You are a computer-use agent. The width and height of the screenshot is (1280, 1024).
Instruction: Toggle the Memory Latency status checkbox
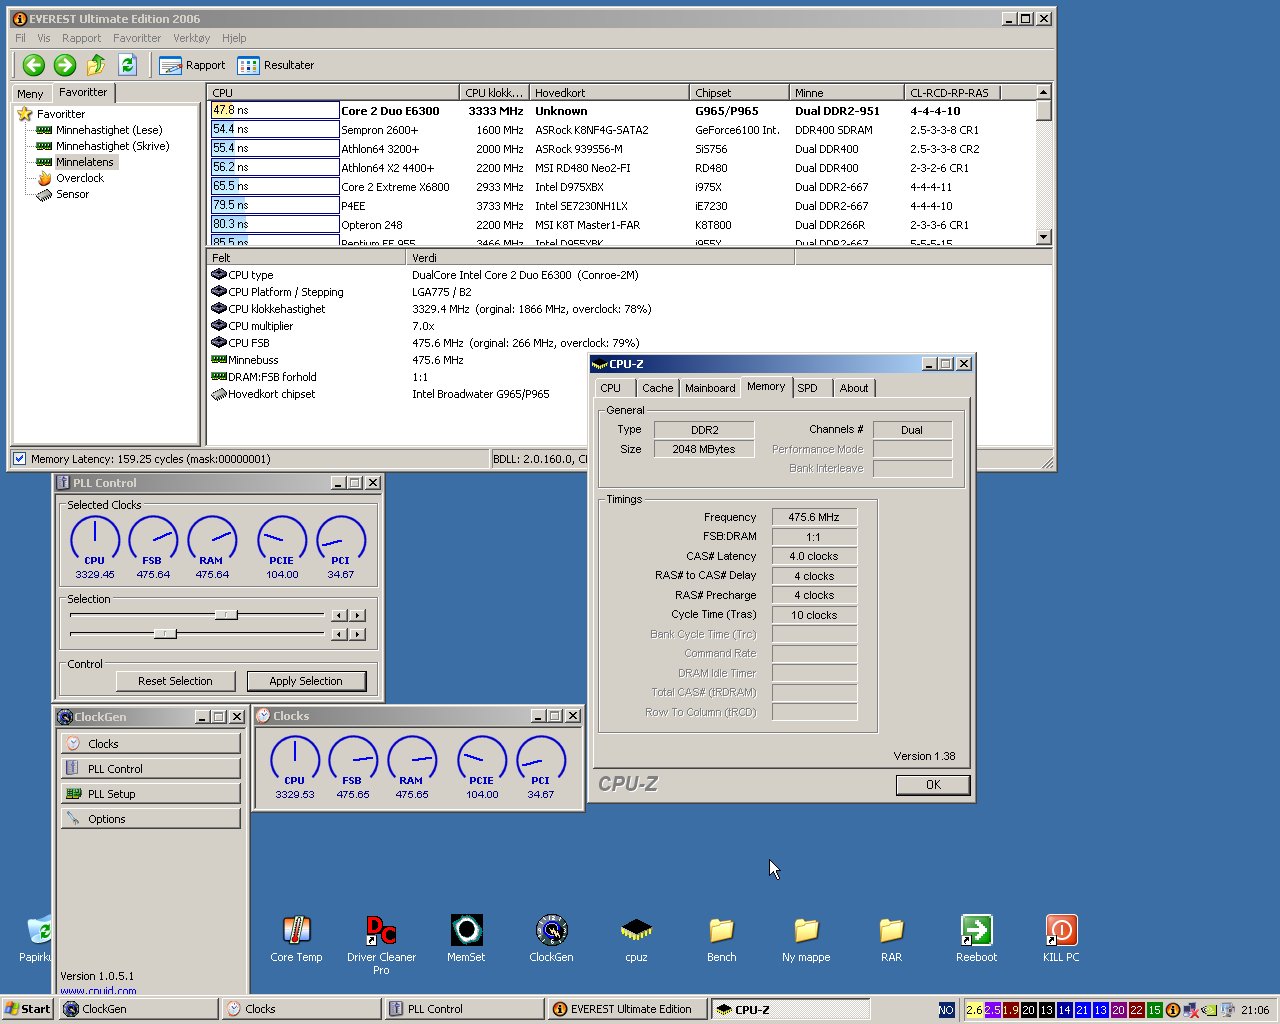click(x=19, y=459)
